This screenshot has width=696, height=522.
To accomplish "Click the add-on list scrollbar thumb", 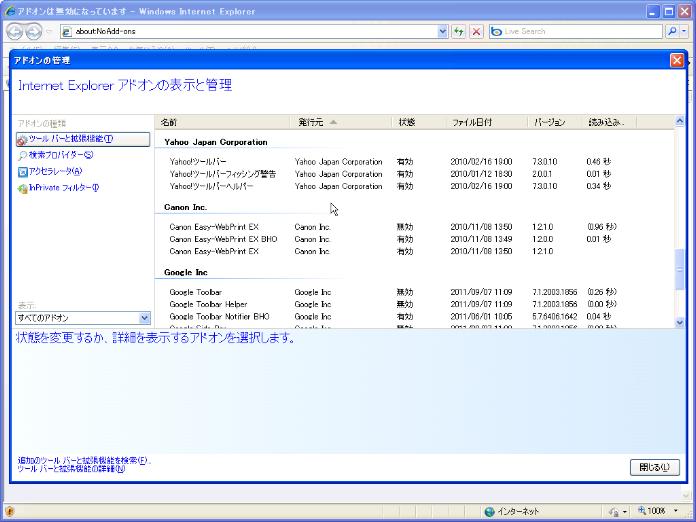I will click(680, 269).
